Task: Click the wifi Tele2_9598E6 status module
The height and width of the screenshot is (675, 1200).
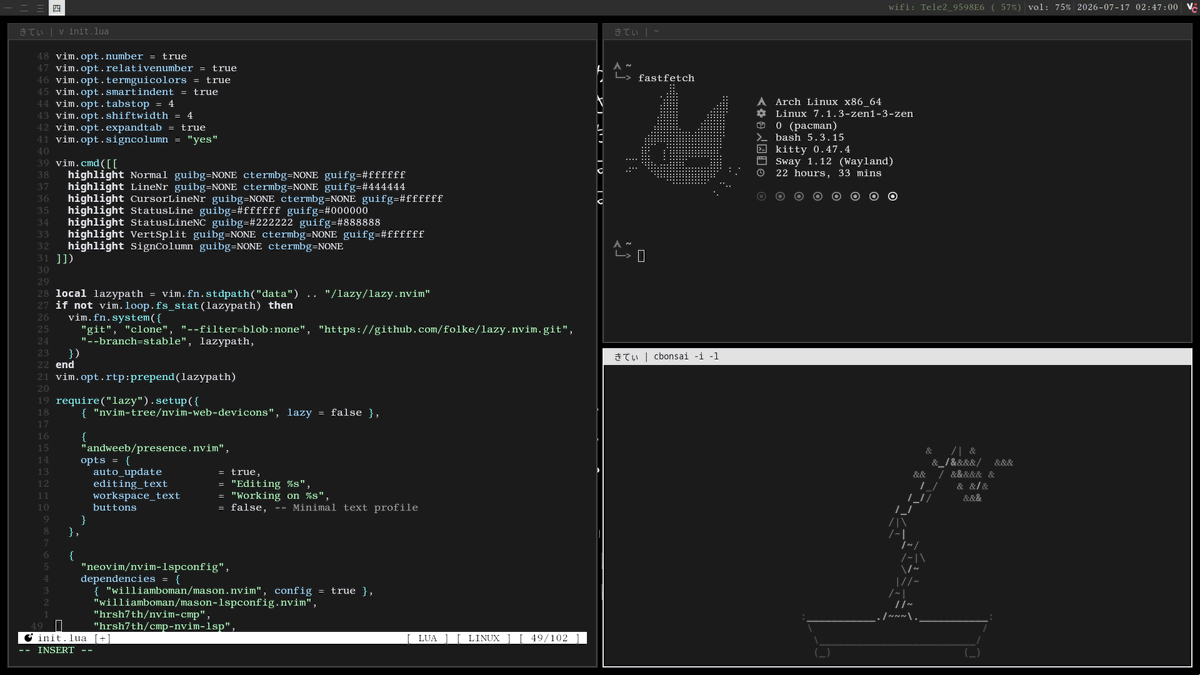Action: pyautogui.click(x=955, y=7)
